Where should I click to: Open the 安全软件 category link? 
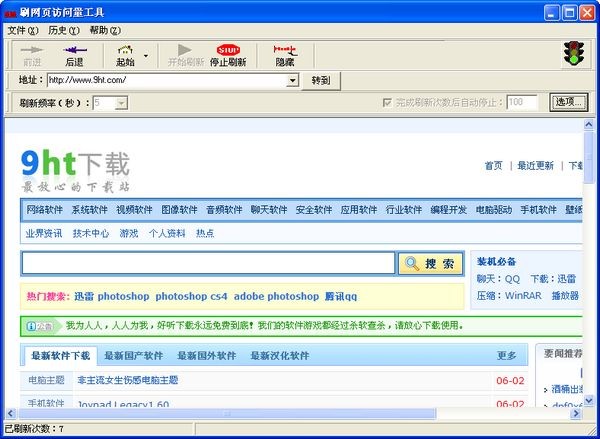tap(314, 210)
